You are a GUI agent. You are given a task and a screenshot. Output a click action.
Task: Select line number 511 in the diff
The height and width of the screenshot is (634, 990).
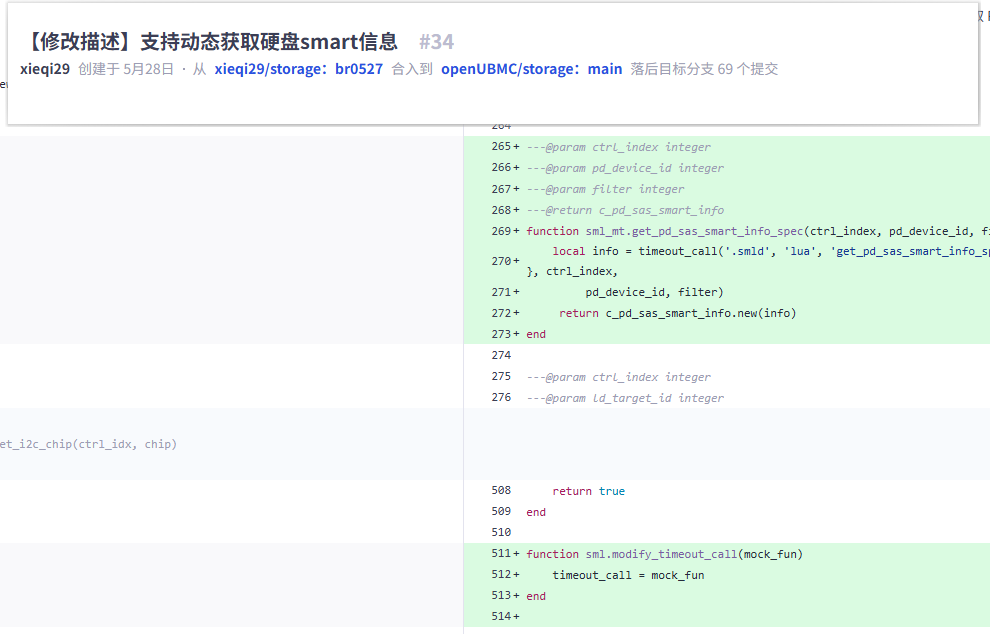(x=501, y=553)
